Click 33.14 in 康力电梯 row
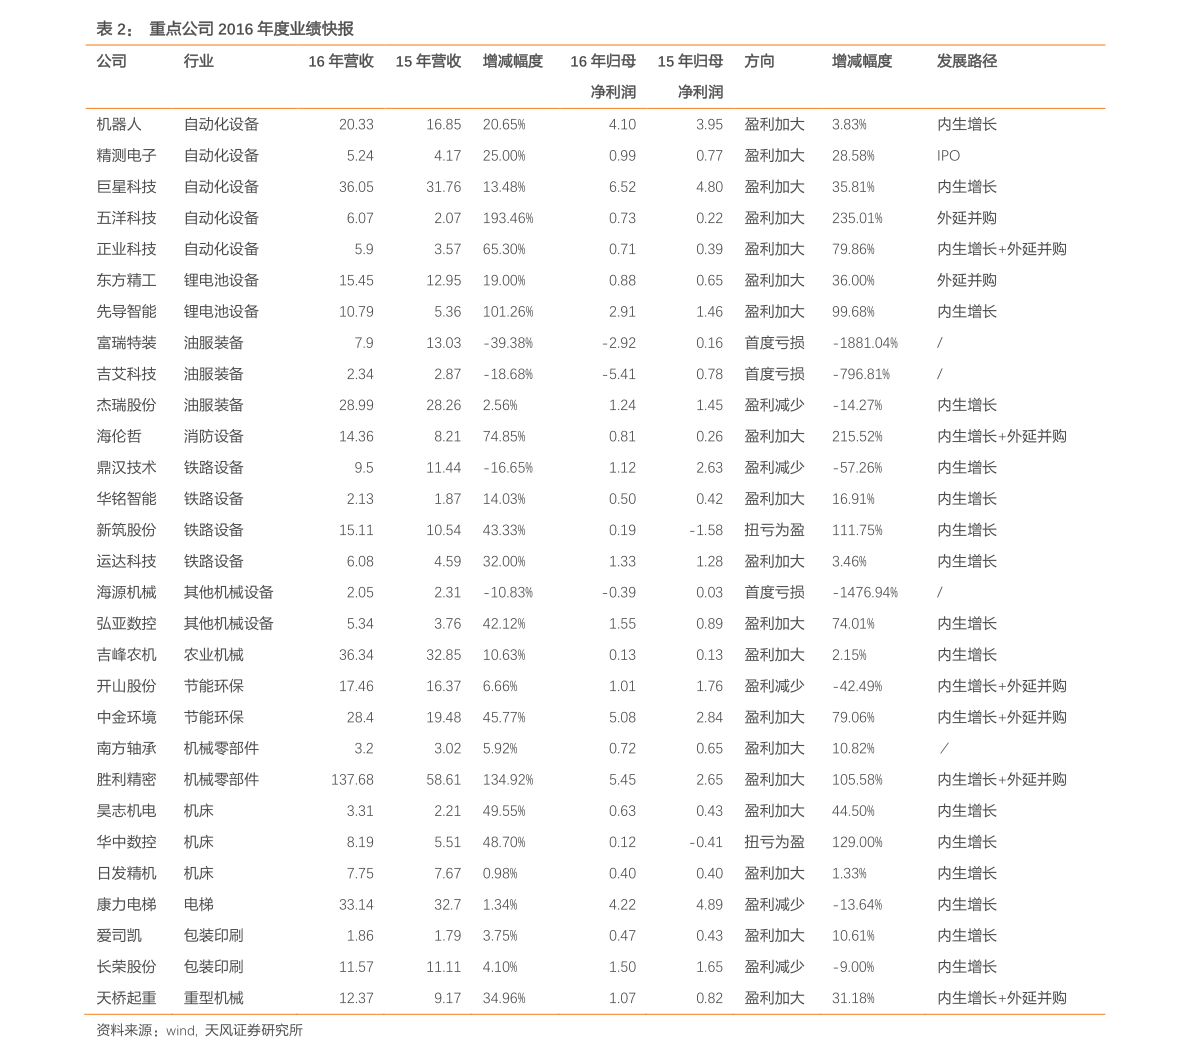Viewport: 1191px width, 1058px height. point(356,905)
